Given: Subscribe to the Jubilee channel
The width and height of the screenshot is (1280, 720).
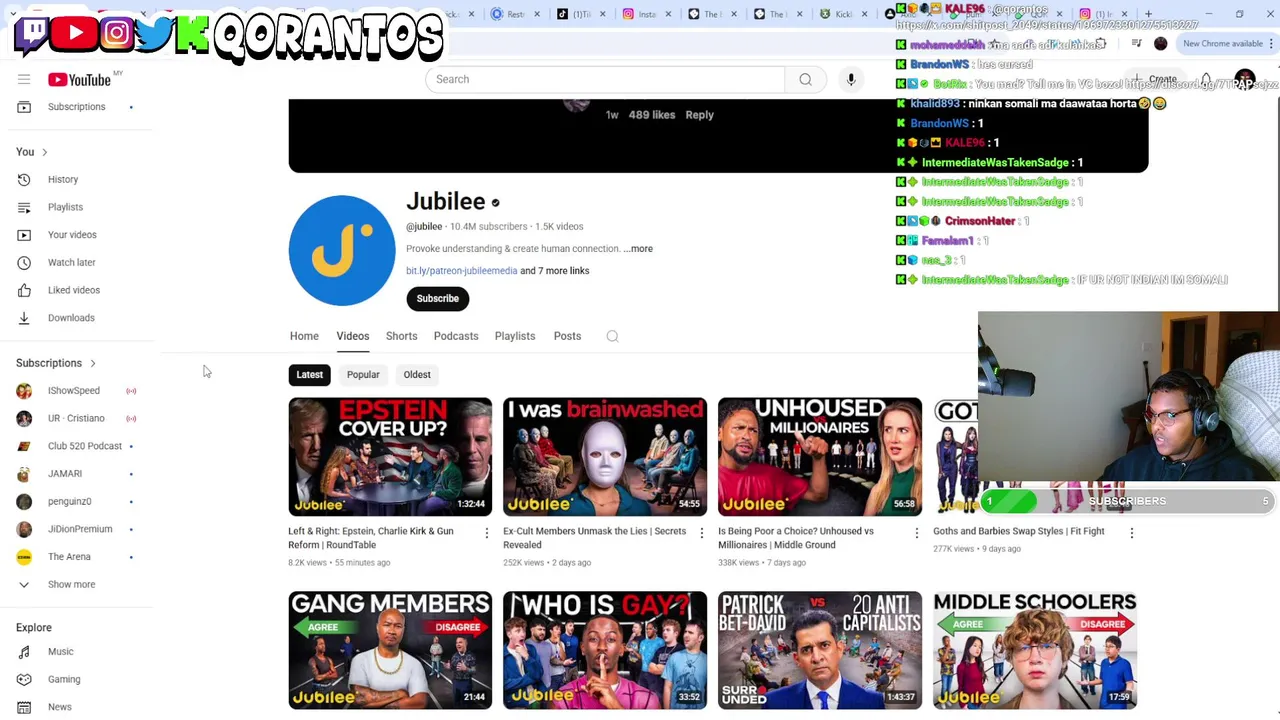Looking at the screenshot, I should (438, 299).
